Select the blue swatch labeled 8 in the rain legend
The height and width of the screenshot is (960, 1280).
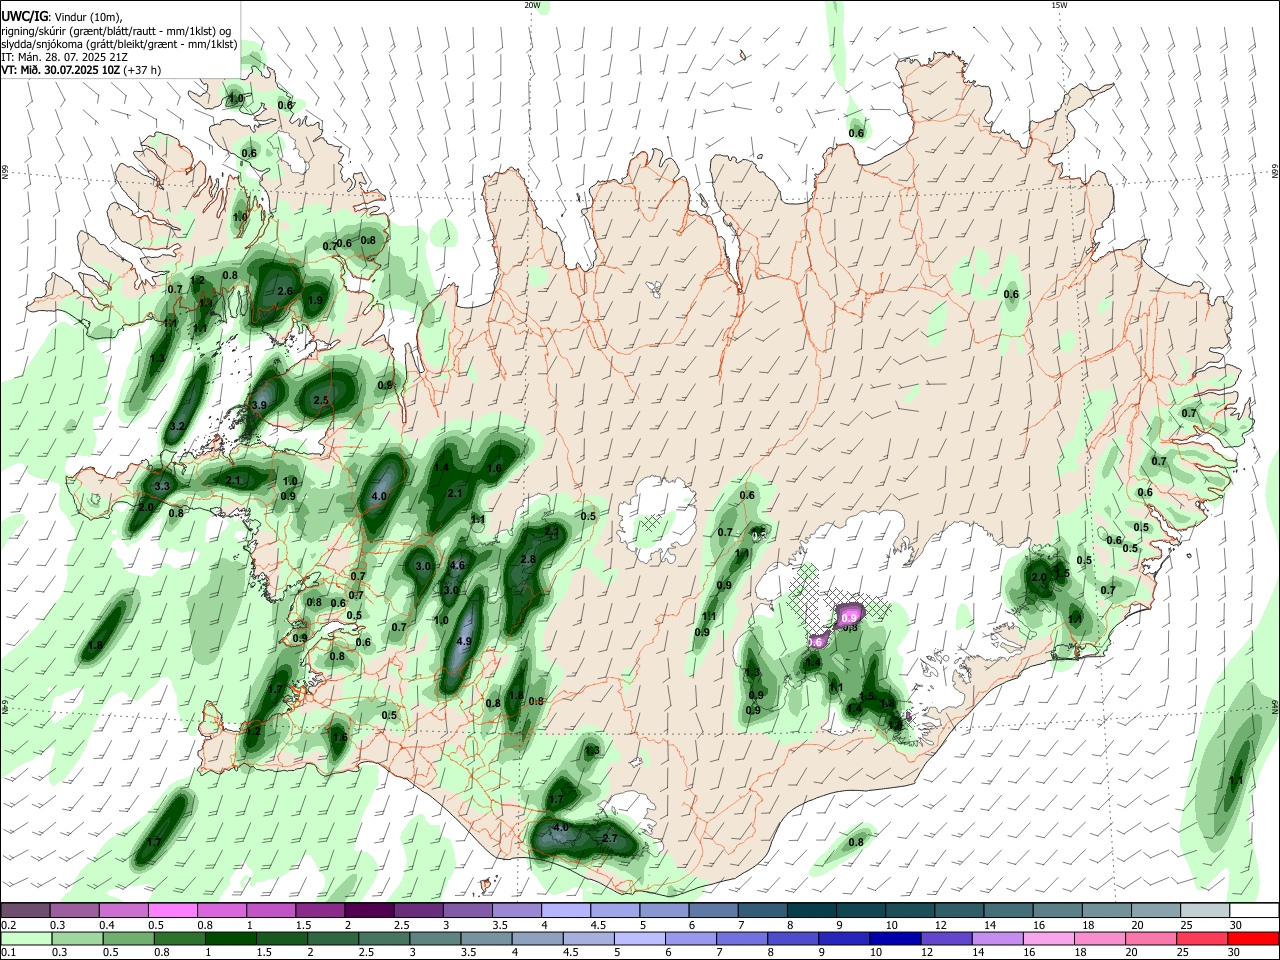pyautogui.click(x=792, y=939)
